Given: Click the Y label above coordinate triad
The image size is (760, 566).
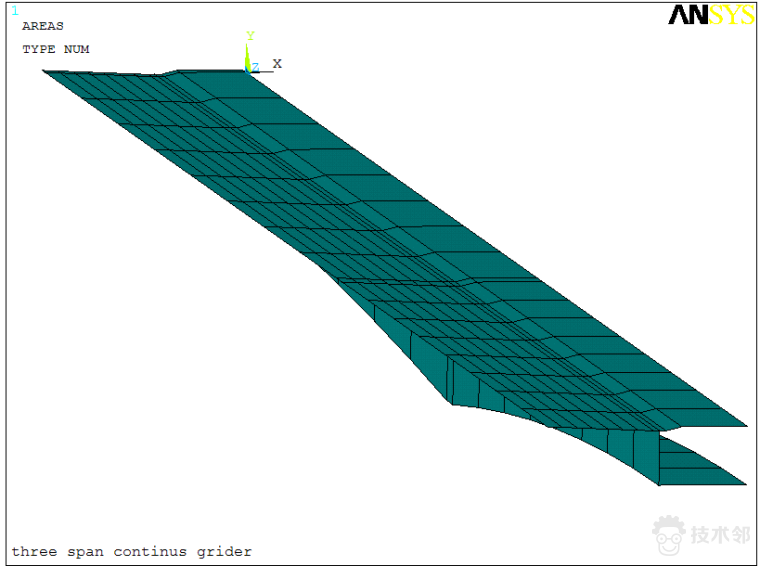Looking at the screenshot, I should click(x=250, y=36).
